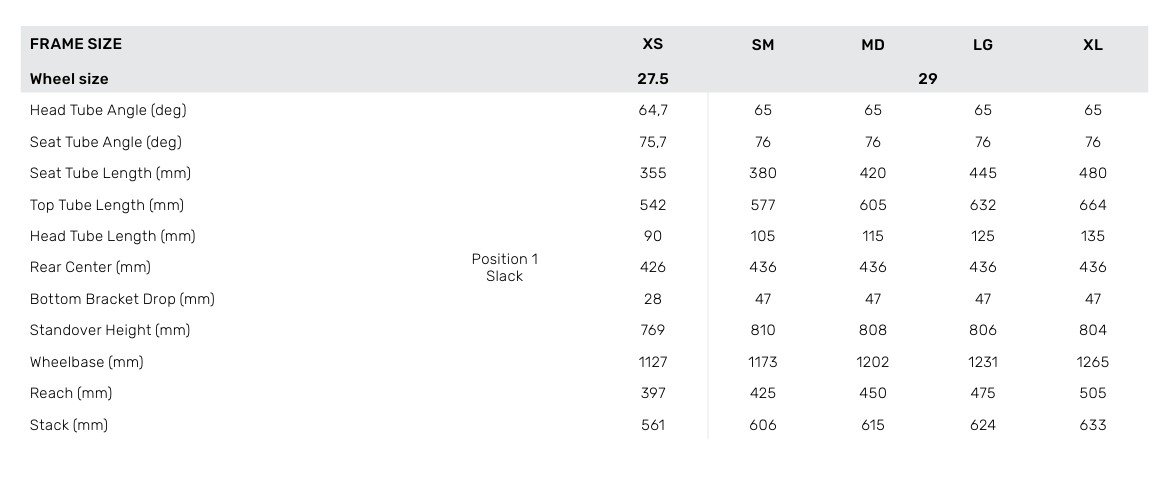The image size is (1157, 499).
Task: Click the Position 1 Slack text
Action: click(505, 267)
